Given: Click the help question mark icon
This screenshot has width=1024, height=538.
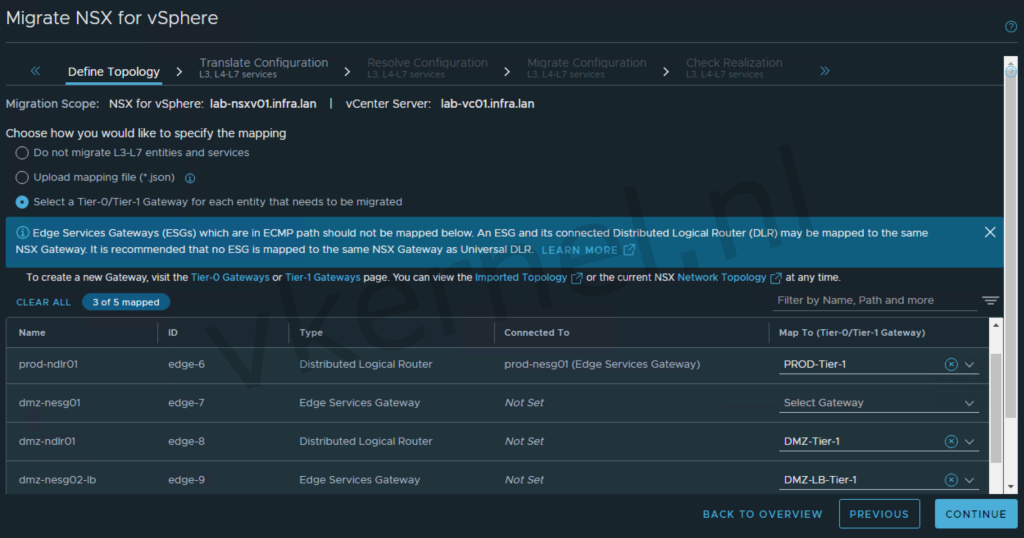Looking at the screenshot, I should pyautogui.click(x=1010, y=27).
